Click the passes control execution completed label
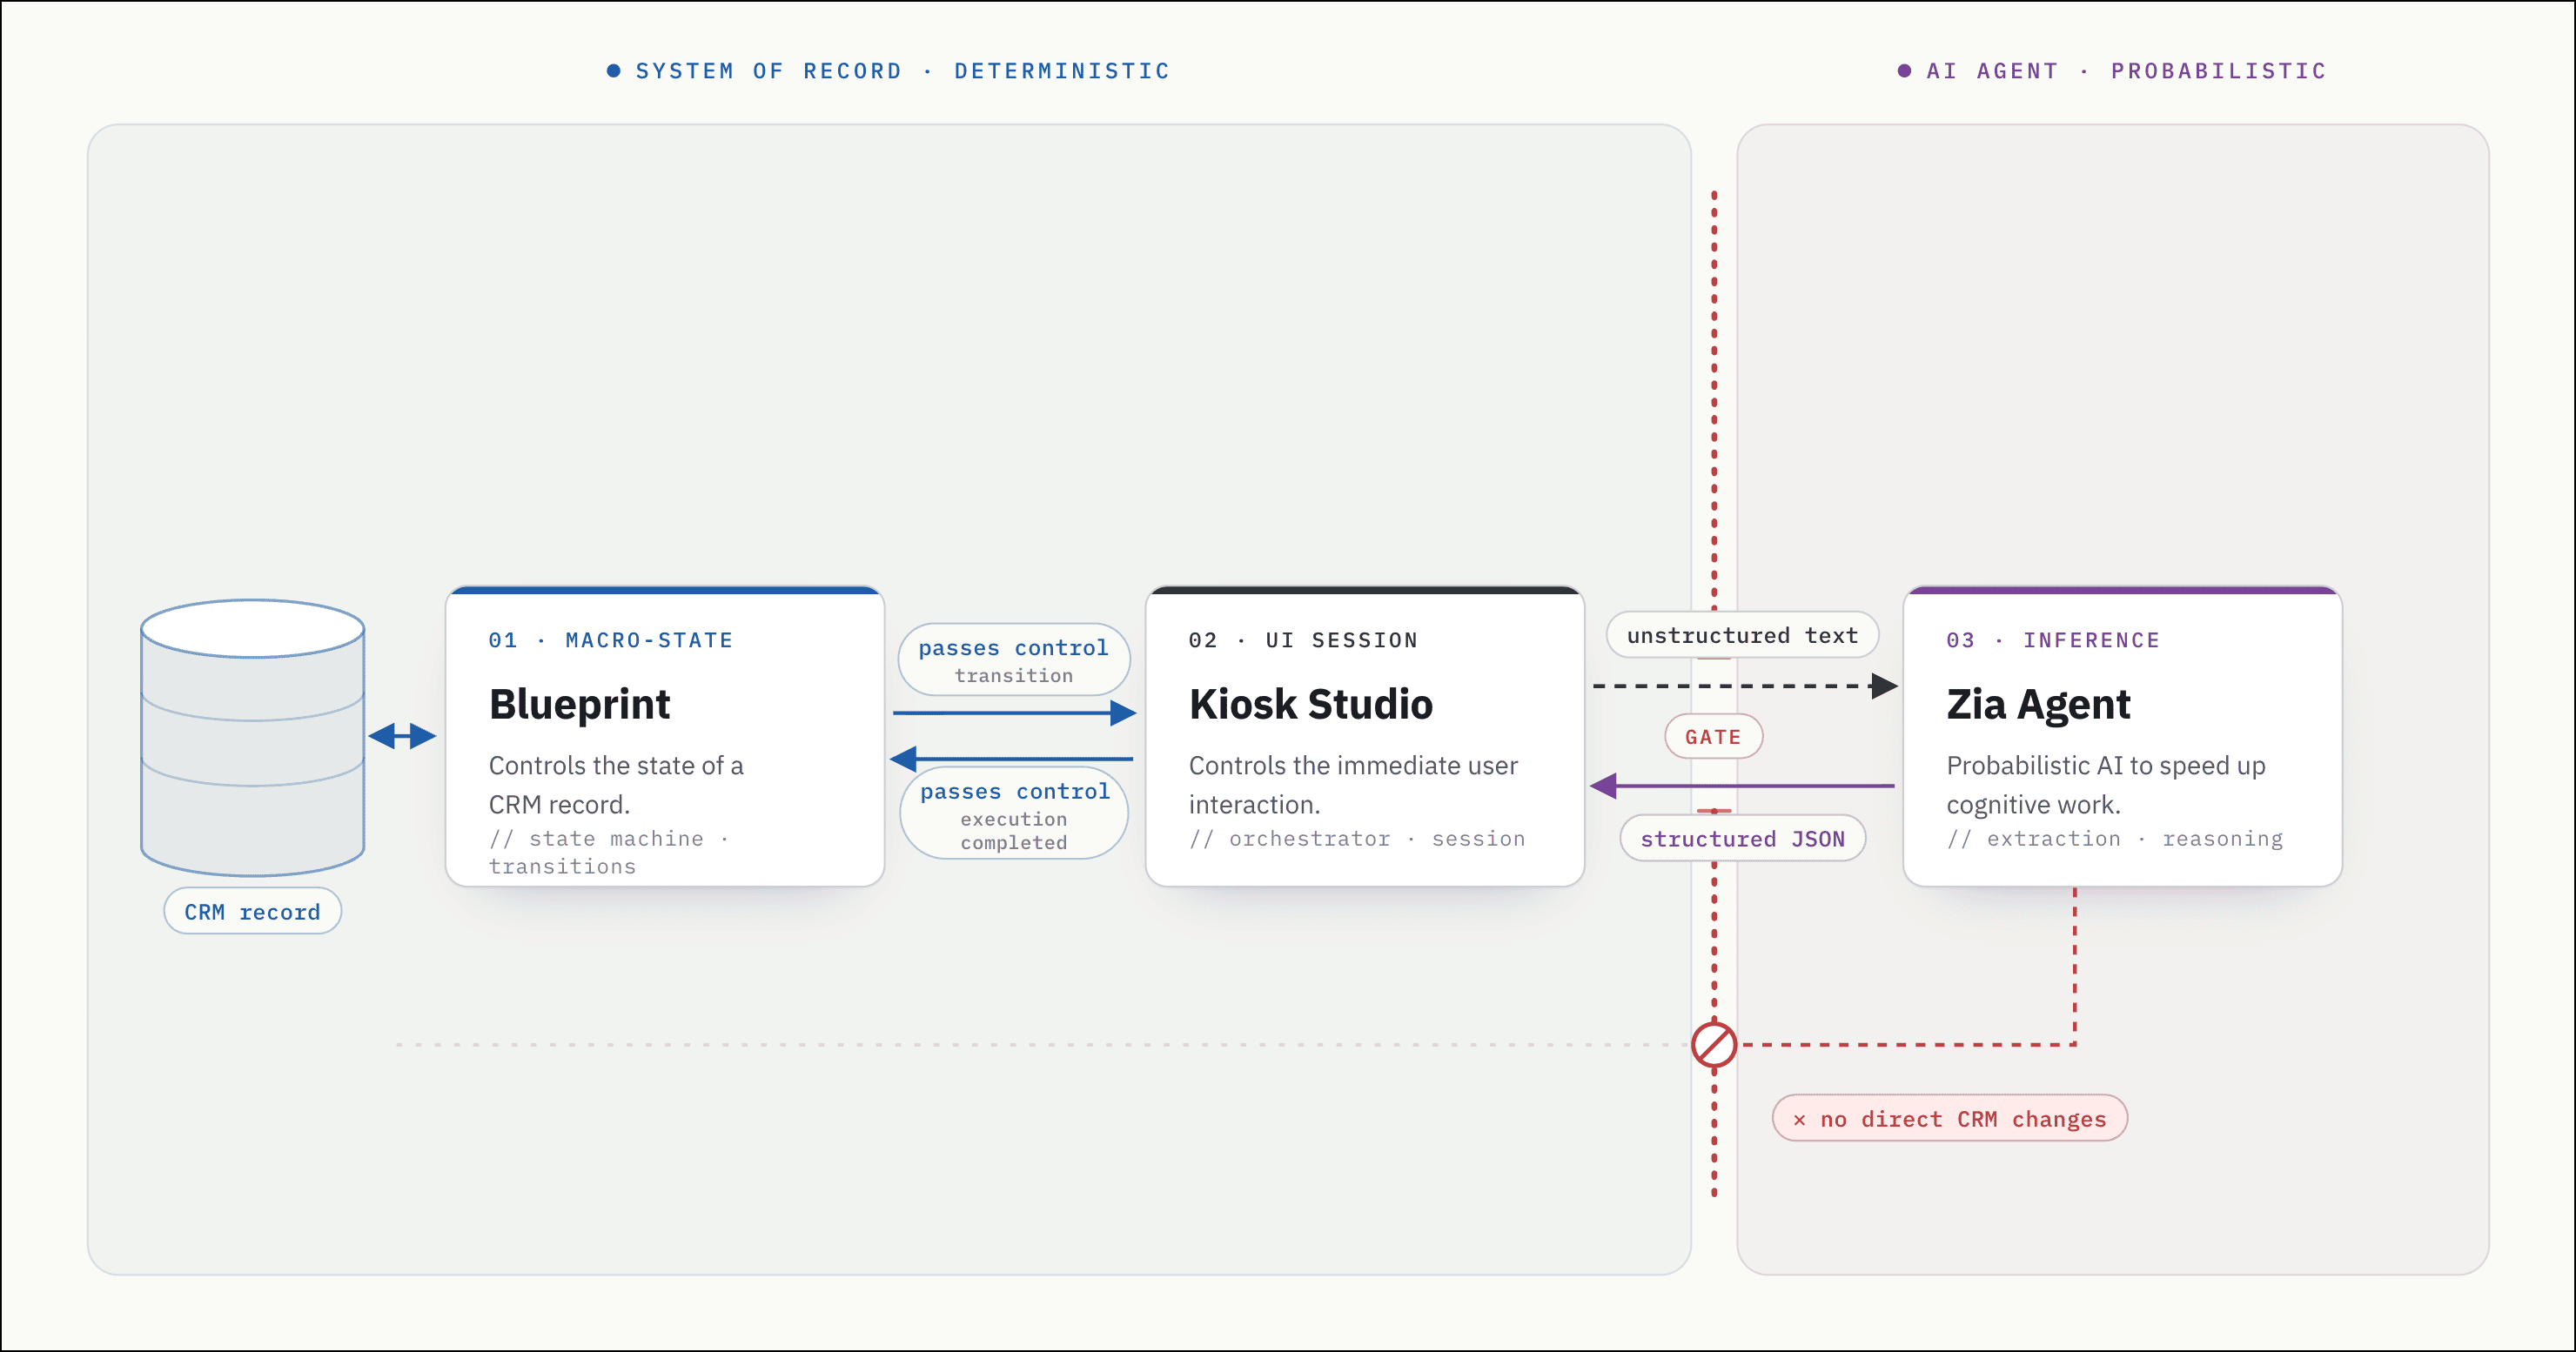This screenshot has height=1352, width=2576. coord(1014,814)
